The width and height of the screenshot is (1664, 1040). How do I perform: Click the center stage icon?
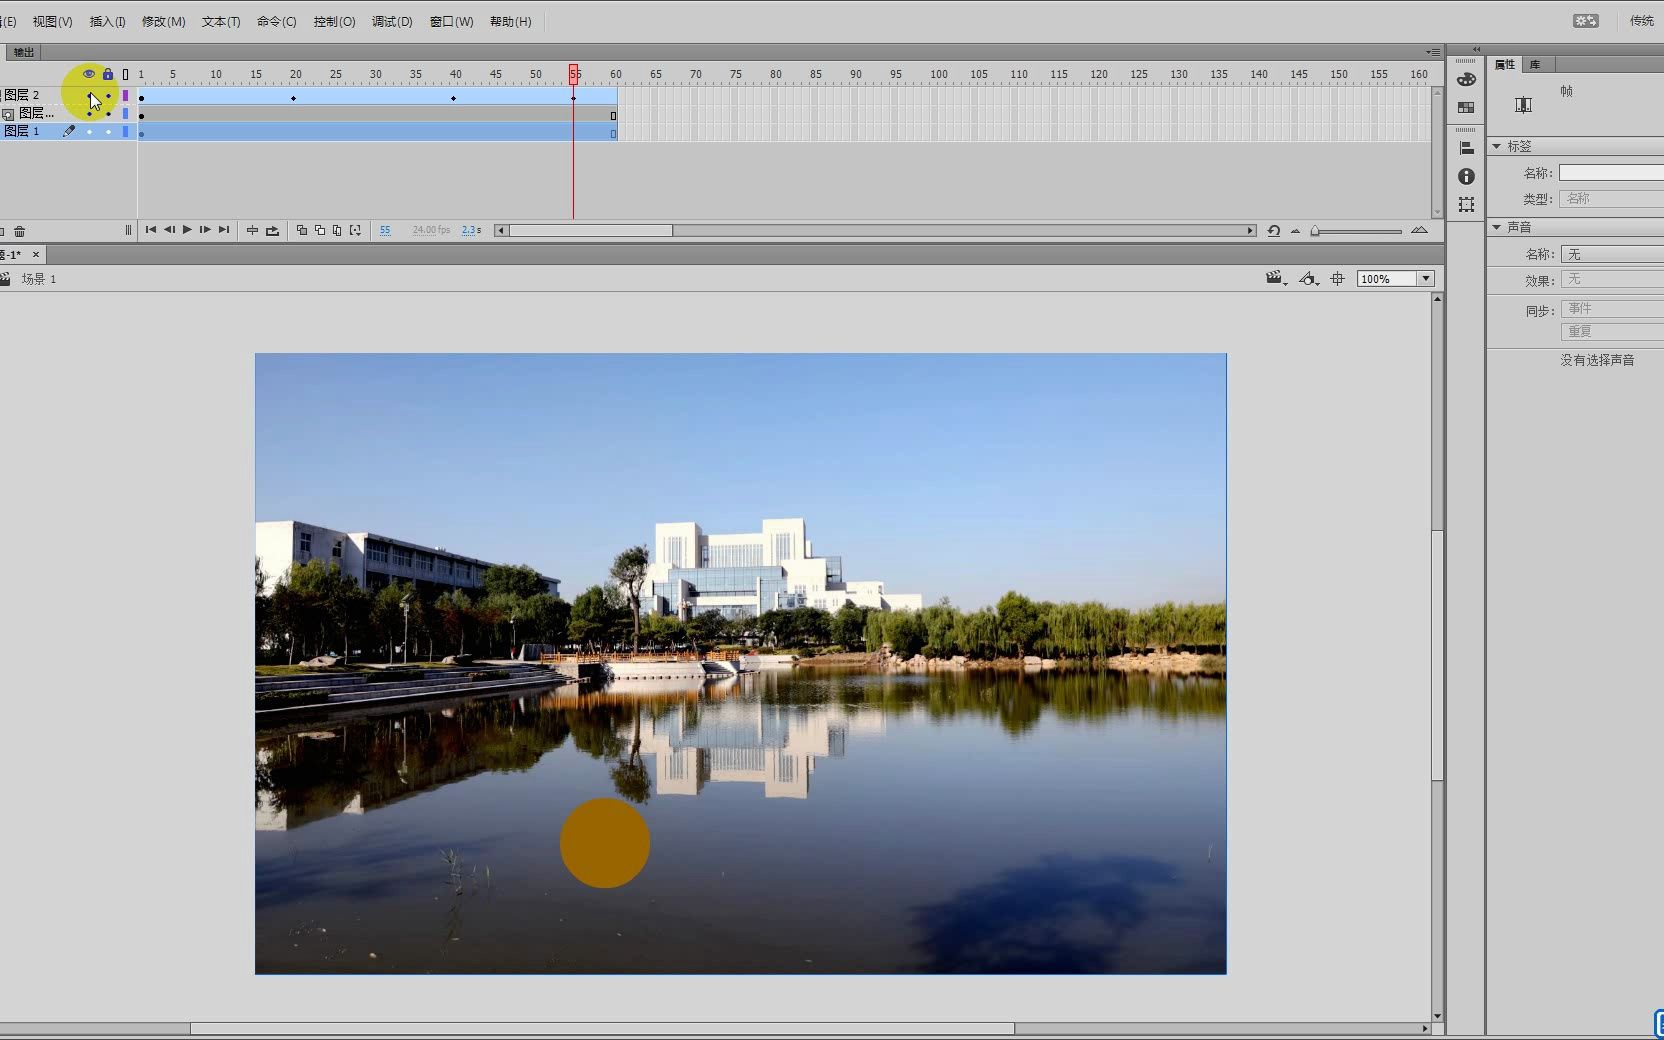(1337, 279)
